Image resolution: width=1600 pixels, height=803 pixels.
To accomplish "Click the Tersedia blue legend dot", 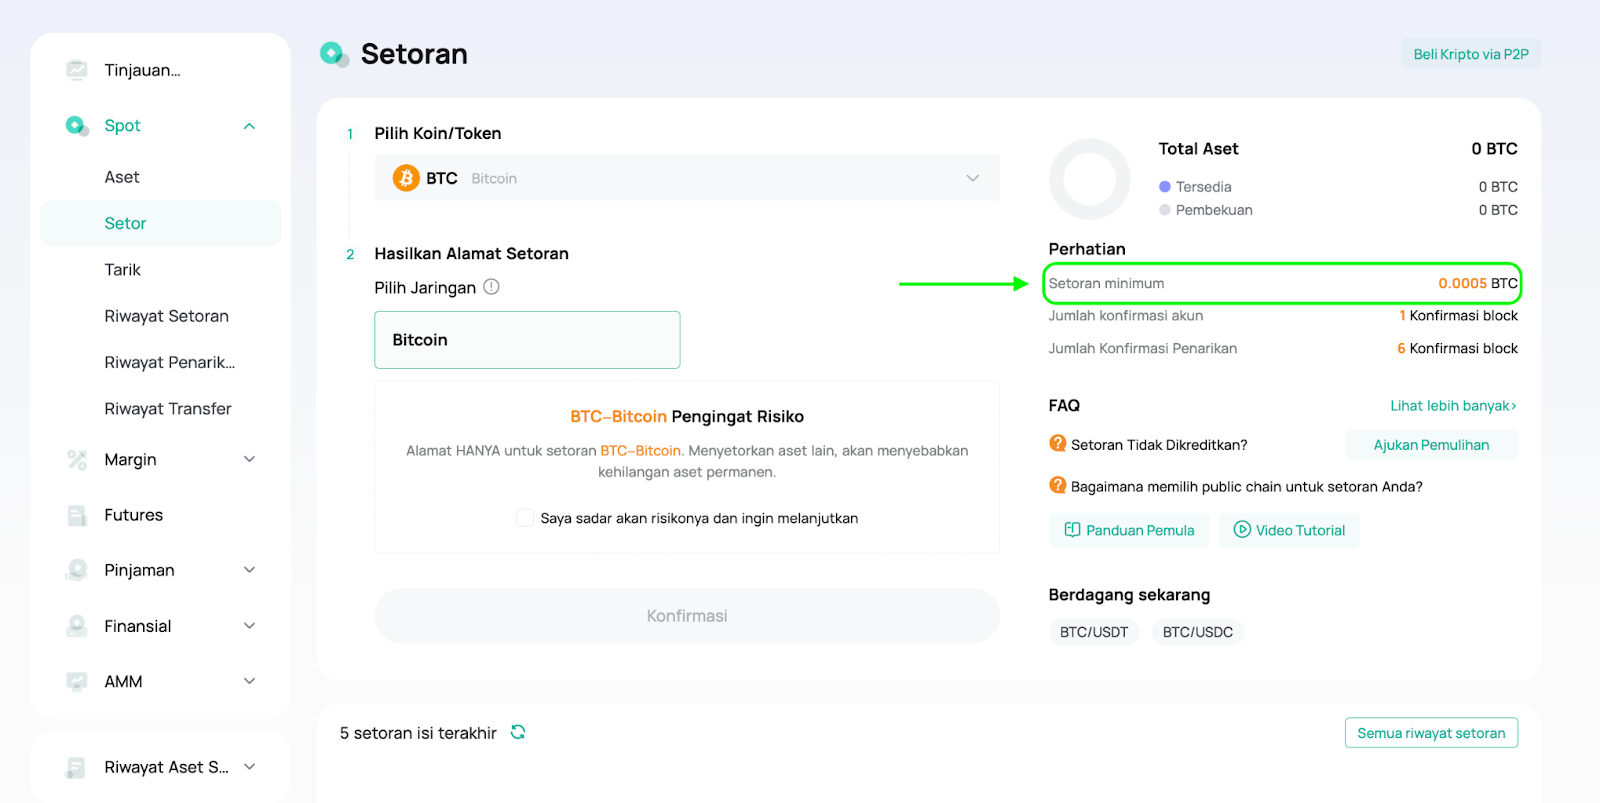I will (1165, 186).
